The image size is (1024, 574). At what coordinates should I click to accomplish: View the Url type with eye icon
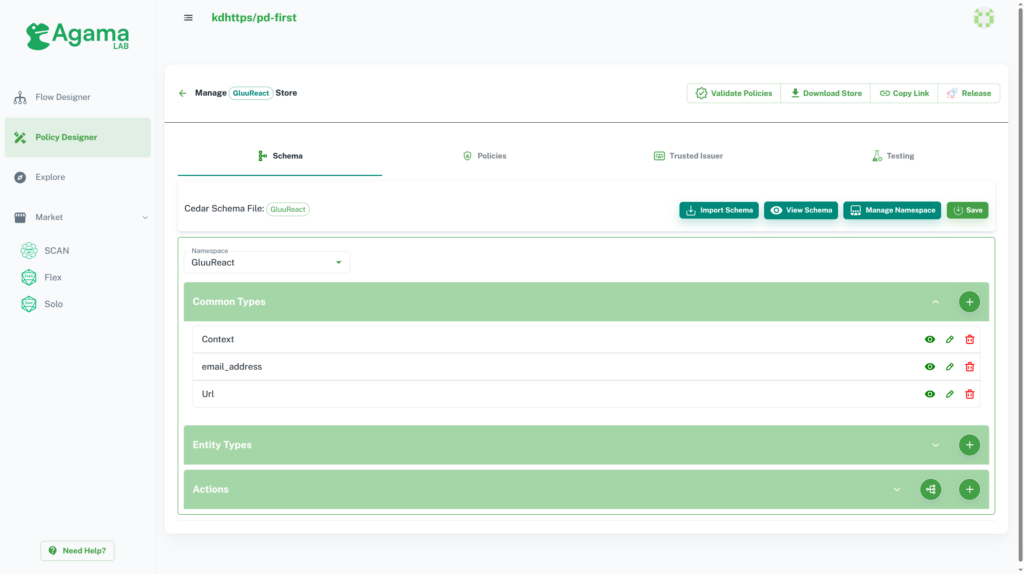pos(929,394)
